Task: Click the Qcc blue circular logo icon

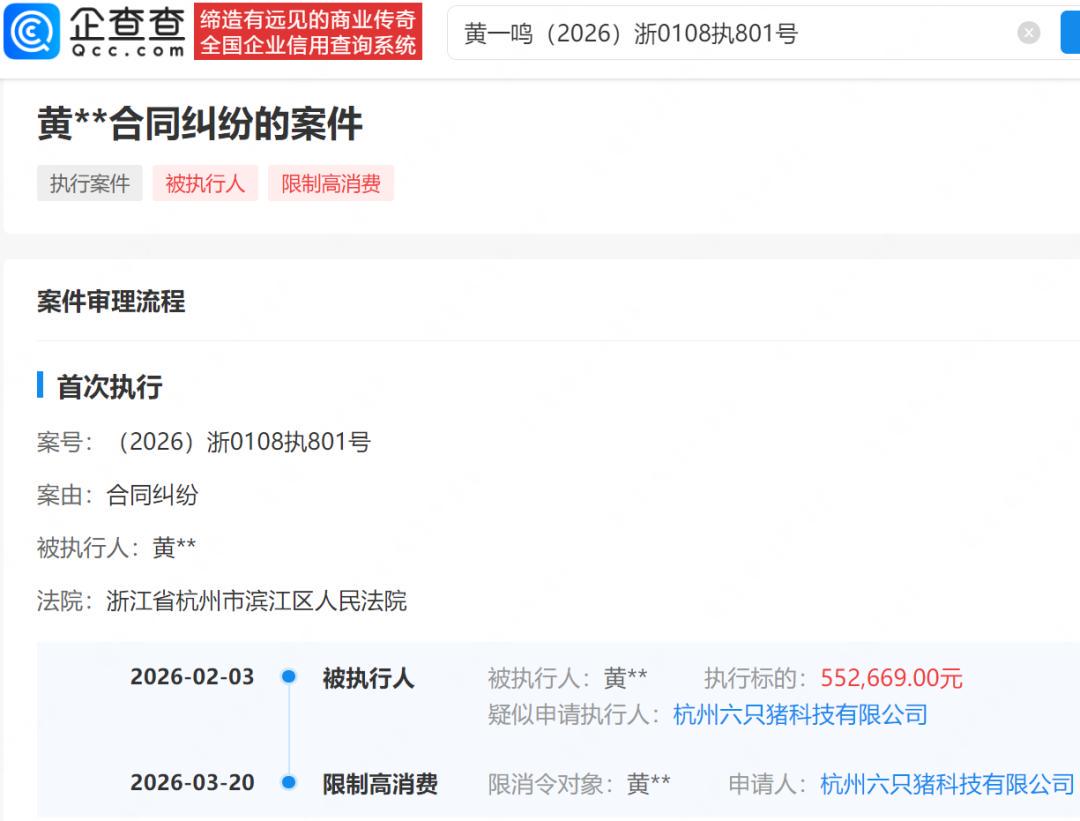Action: click(x=32, y=32)
